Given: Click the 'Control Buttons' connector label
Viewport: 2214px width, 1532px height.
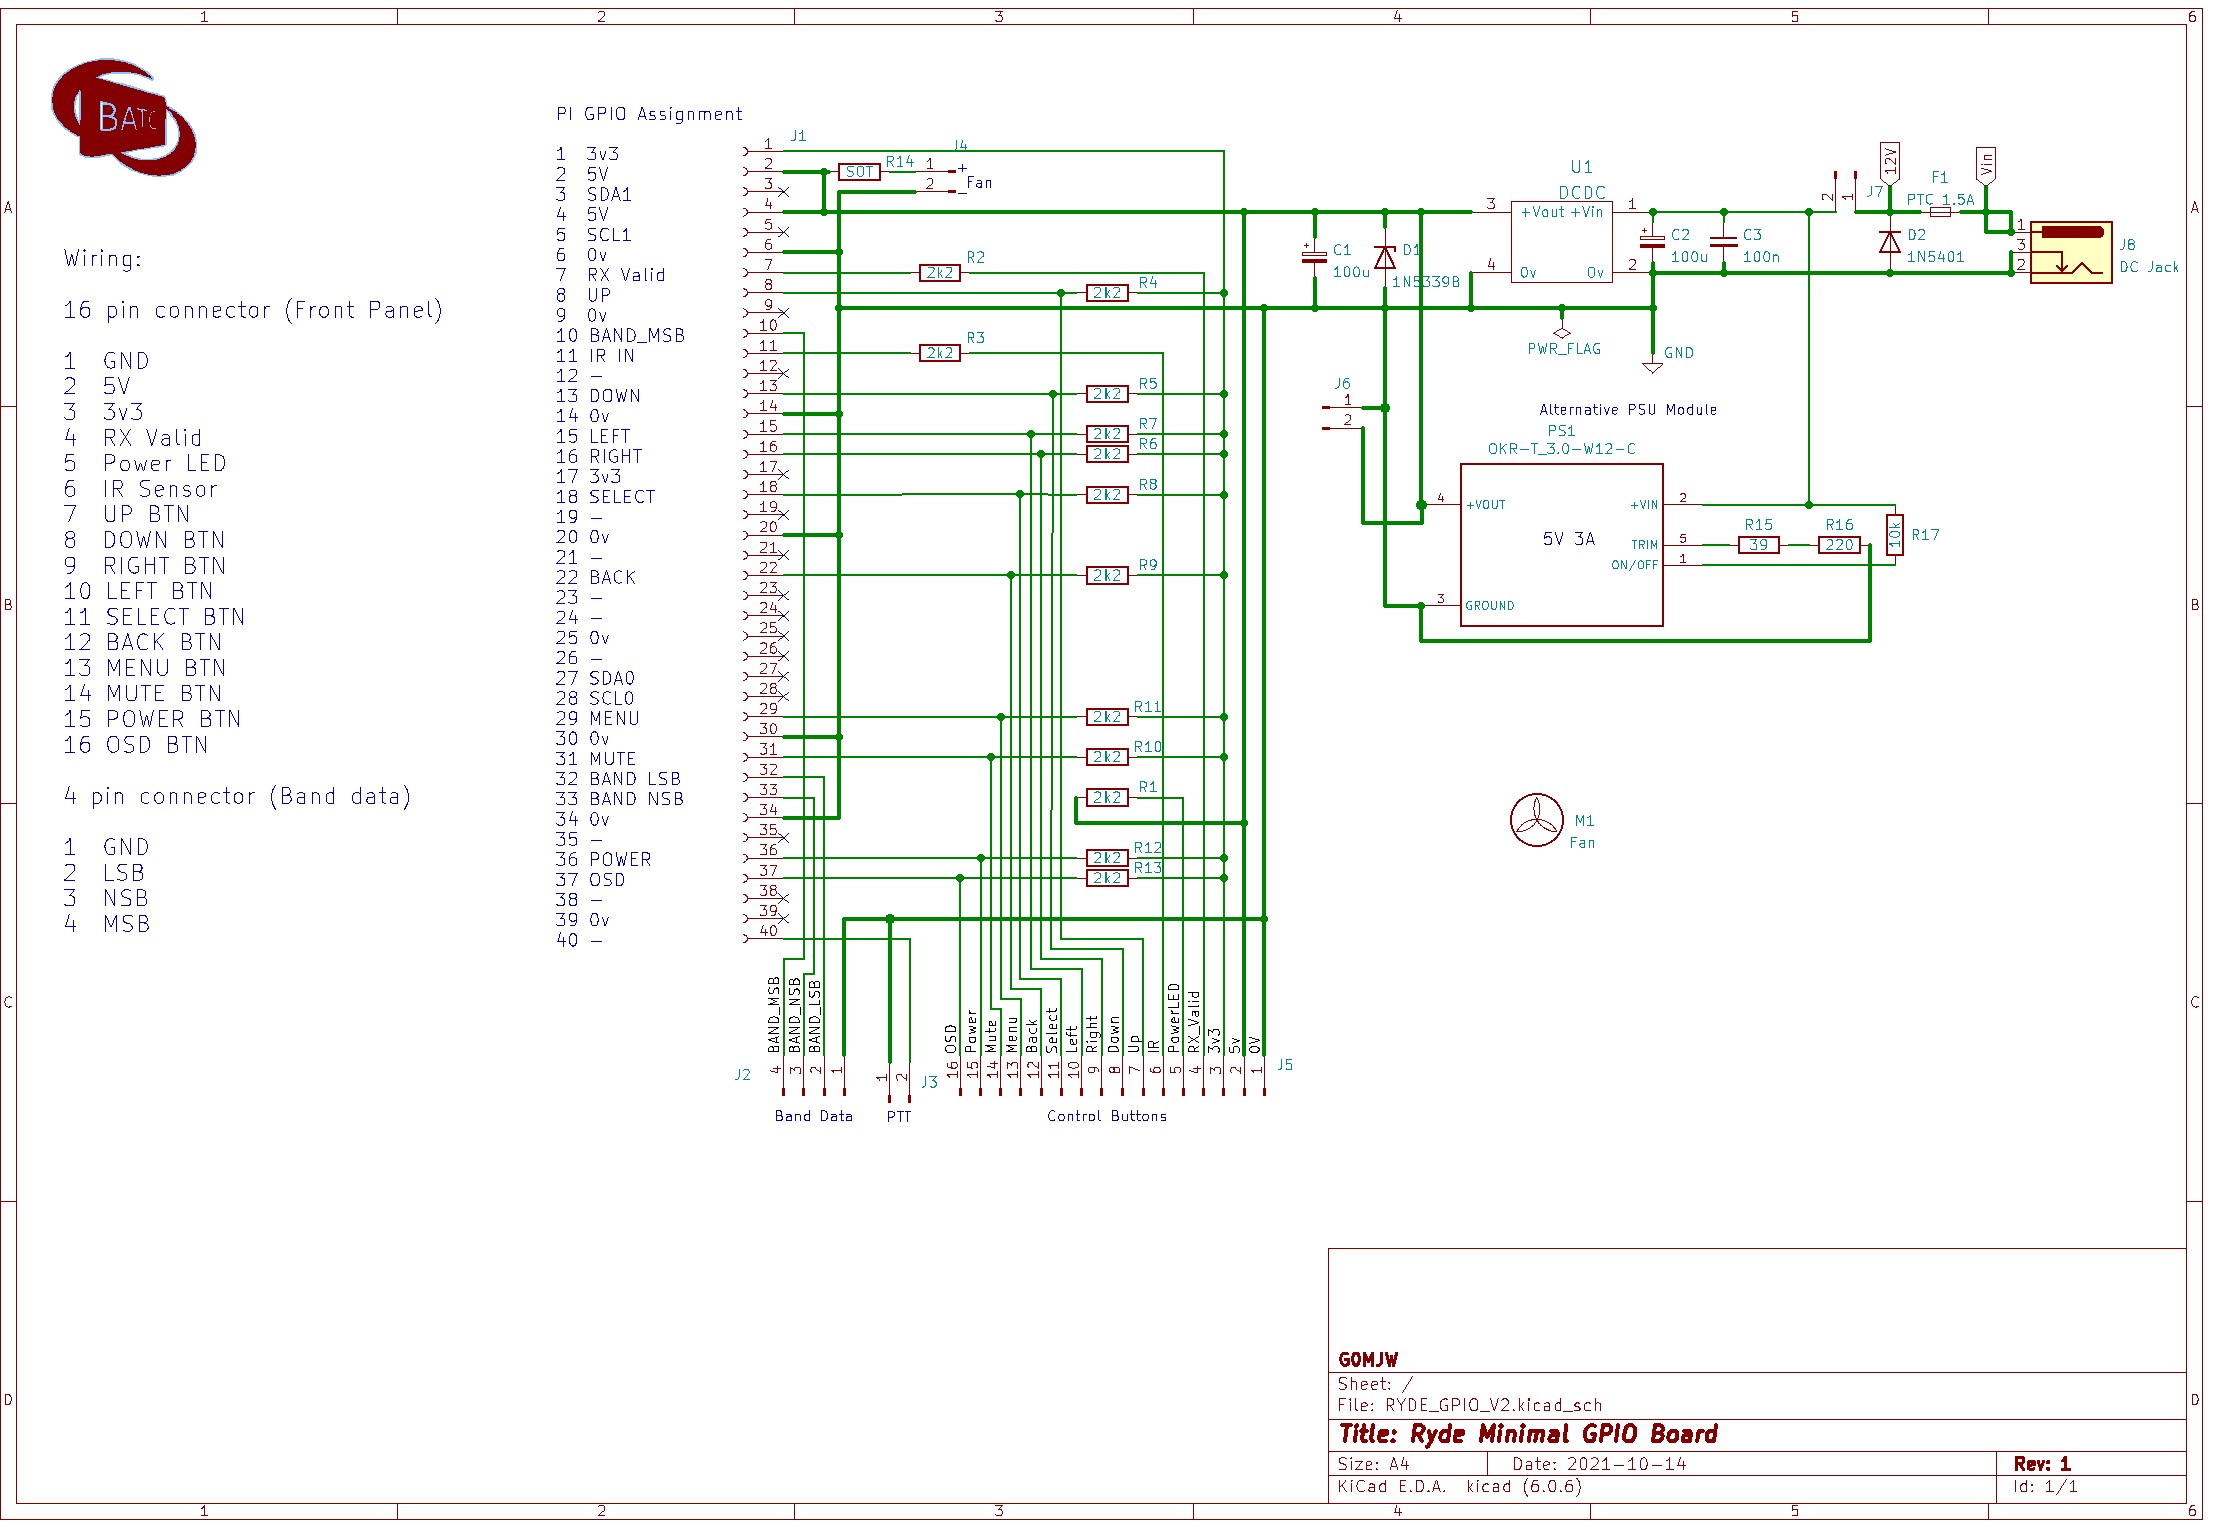Looking at the screenshot, I should coord(1107,1116).
